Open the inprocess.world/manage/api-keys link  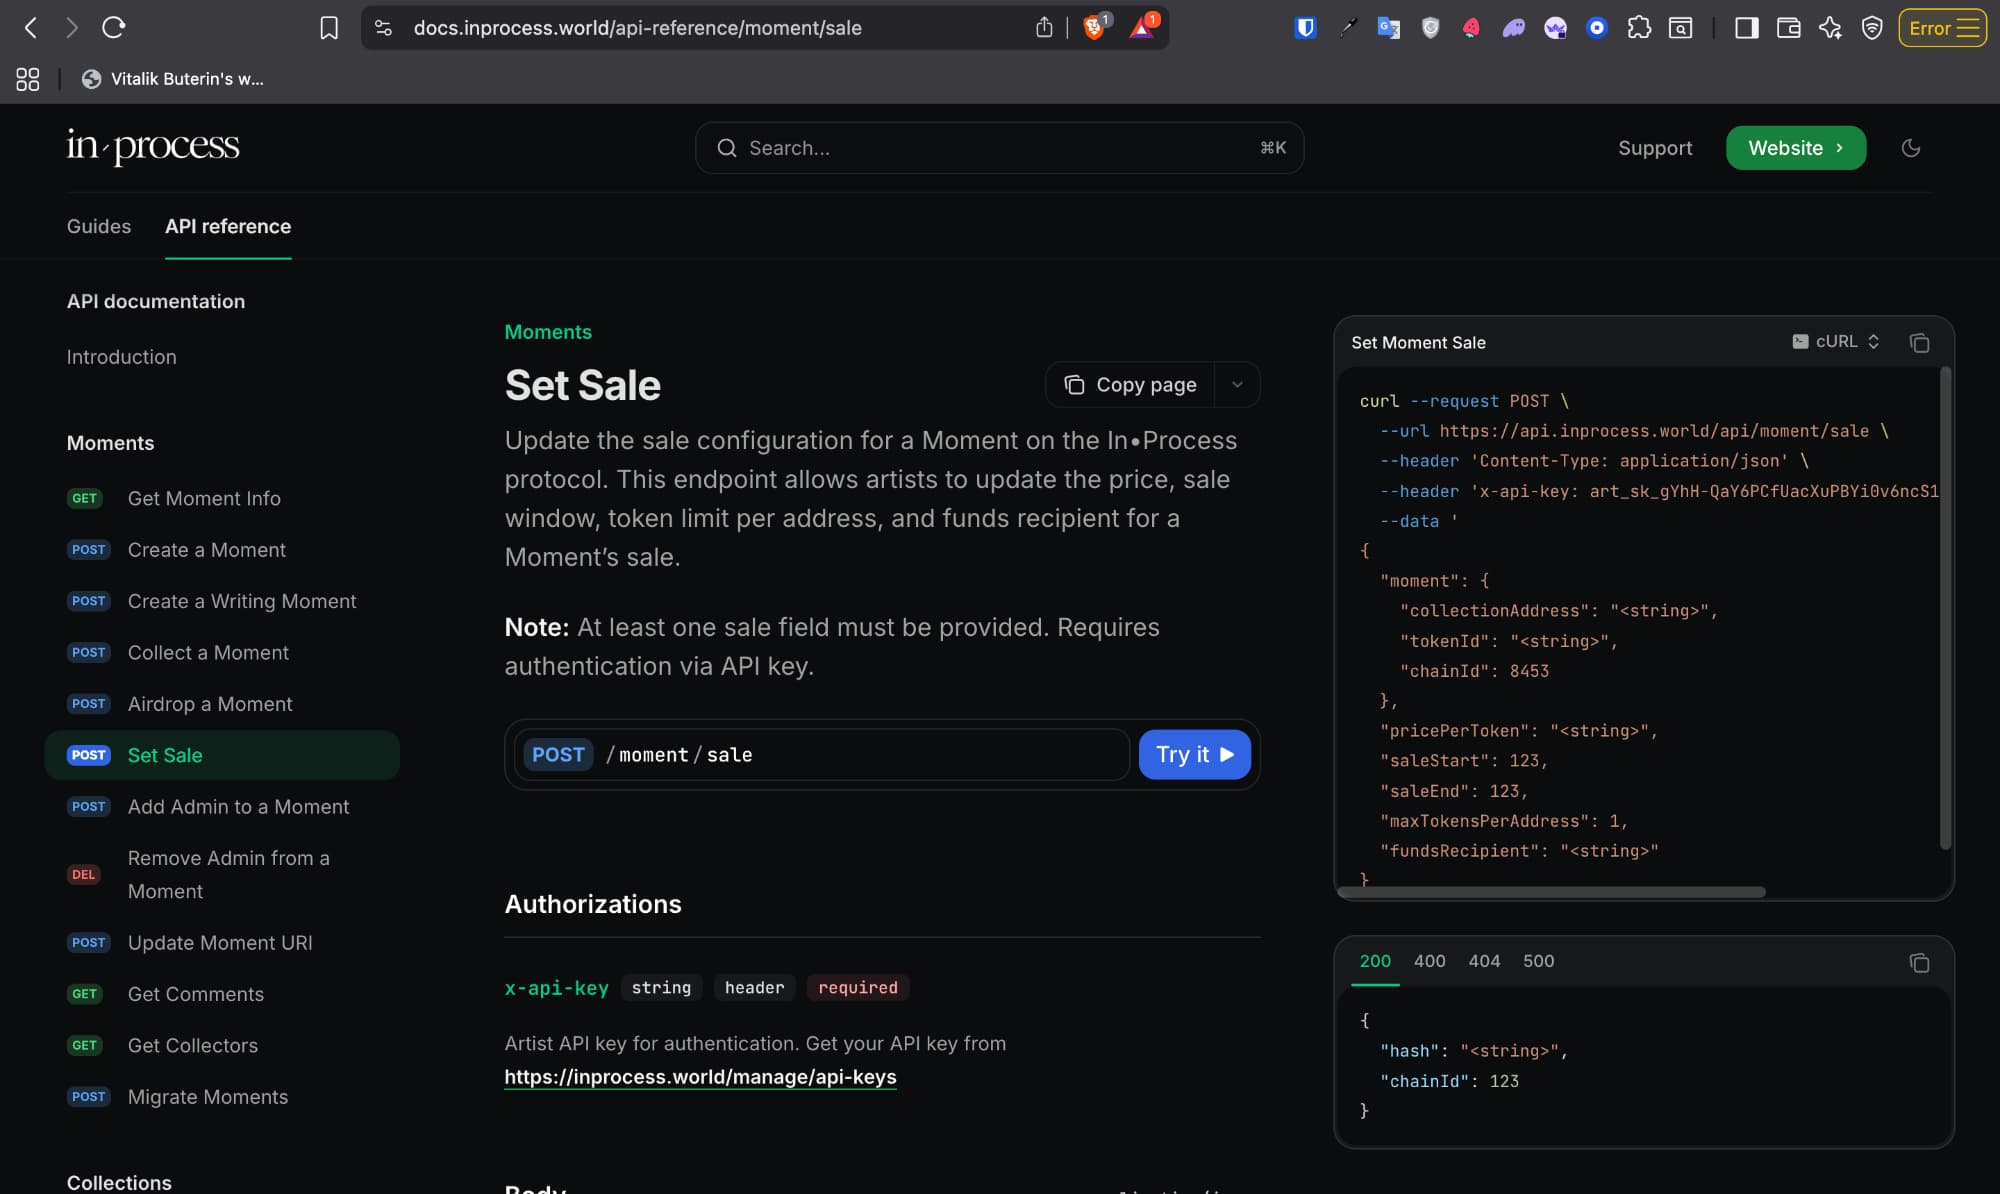pyautogui.click(x=700, y=1077)
